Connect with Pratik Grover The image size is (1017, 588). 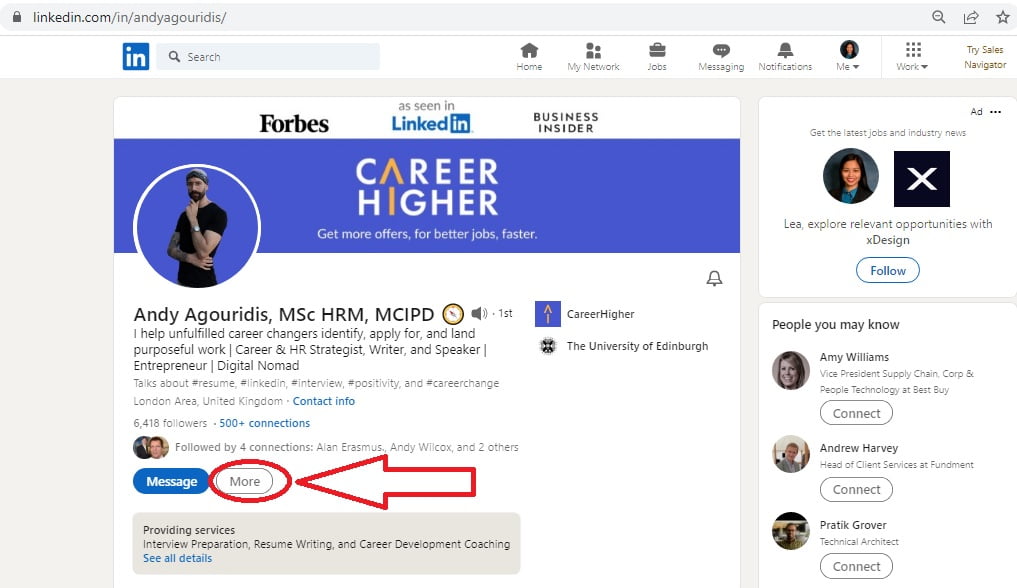coord(856,566)
